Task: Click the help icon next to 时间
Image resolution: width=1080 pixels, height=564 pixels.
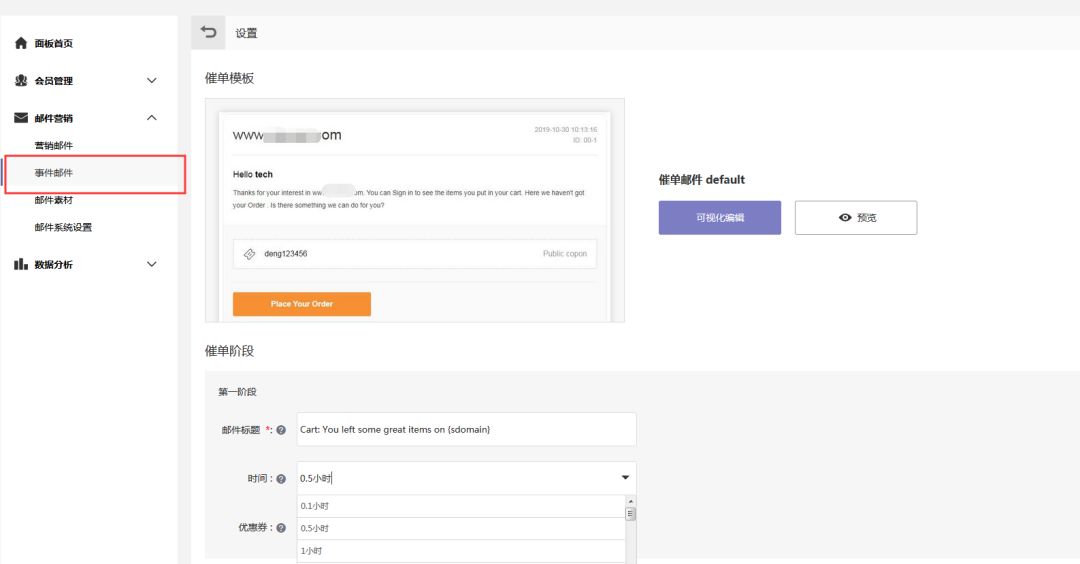Action: (x=281, y=479)
